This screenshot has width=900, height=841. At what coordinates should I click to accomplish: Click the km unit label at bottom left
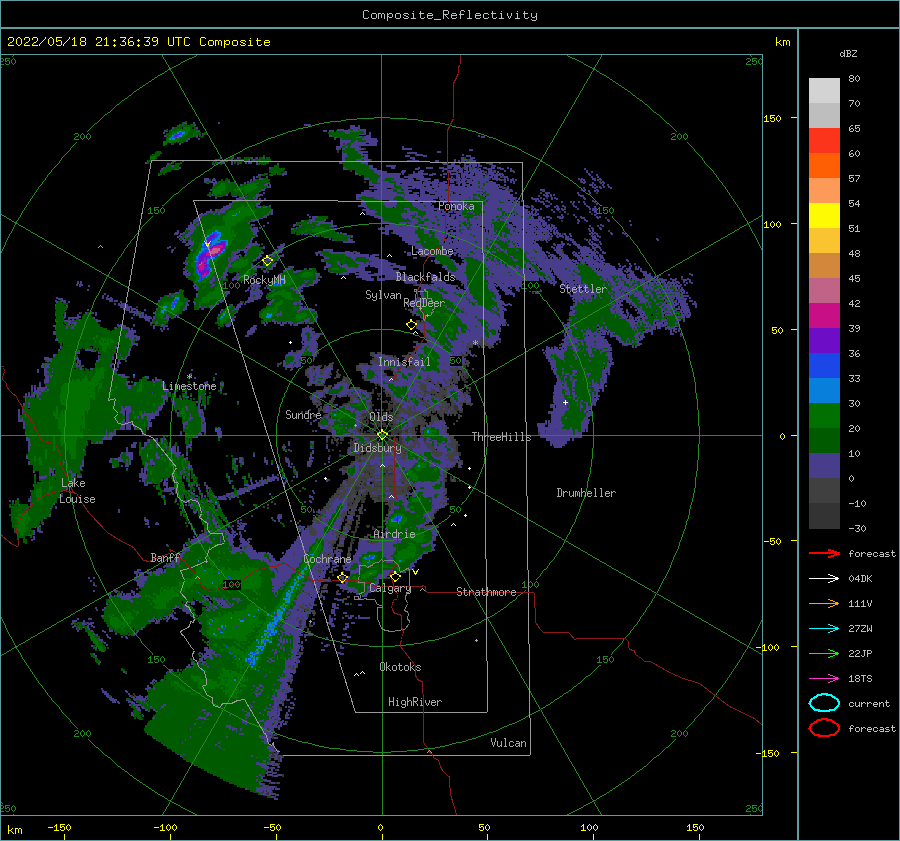(x=14, y=830)
